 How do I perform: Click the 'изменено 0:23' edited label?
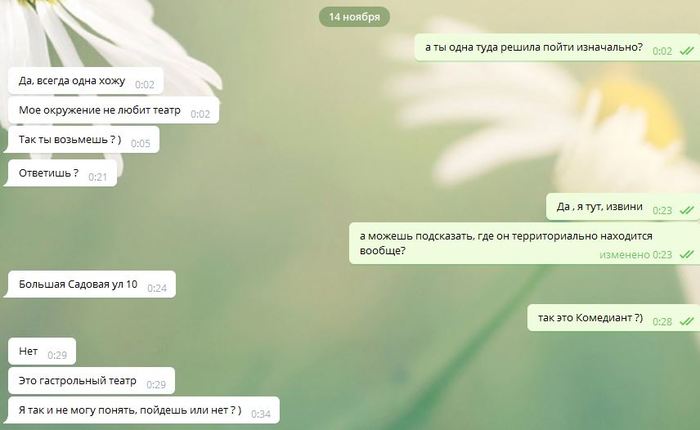point(635,255)
